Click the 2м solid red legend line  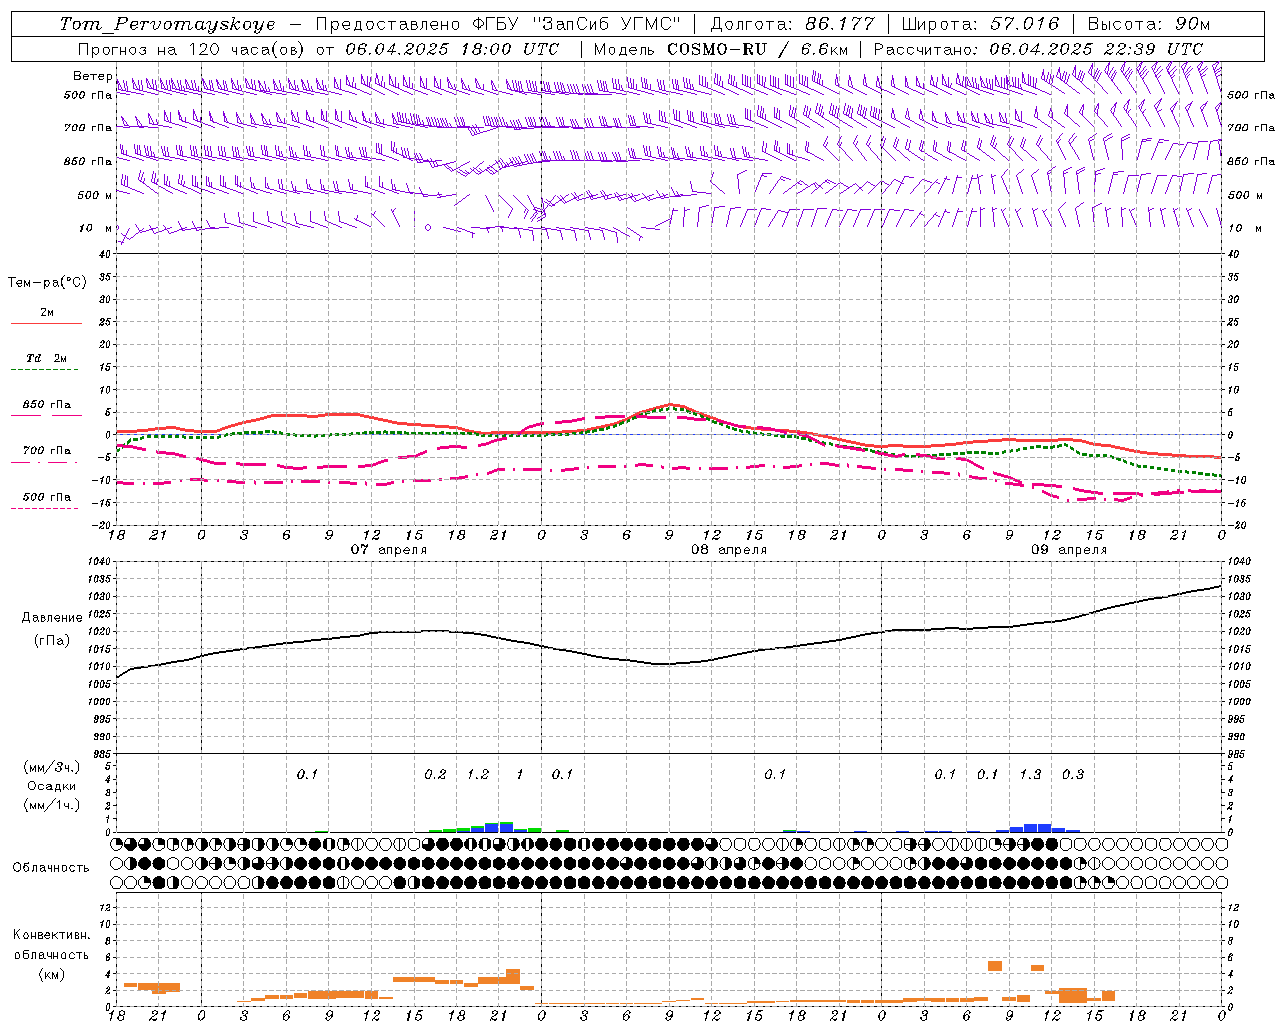tap(46, 323)
